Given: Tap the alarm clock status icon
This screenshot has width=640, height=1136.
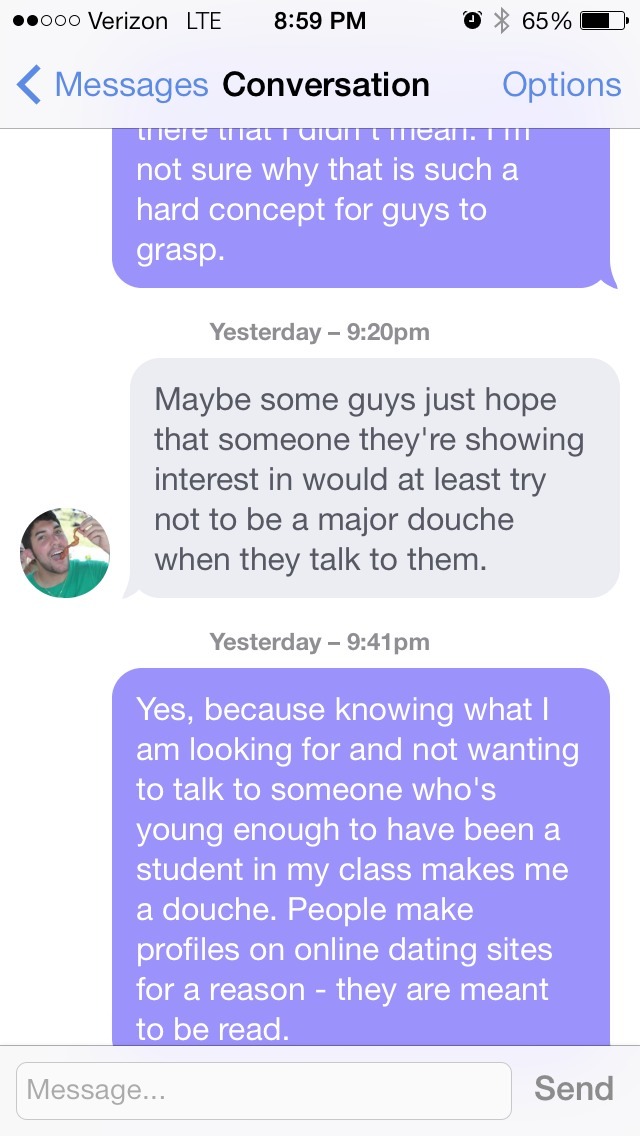Looking at the screenshot, I should (473, 20).
